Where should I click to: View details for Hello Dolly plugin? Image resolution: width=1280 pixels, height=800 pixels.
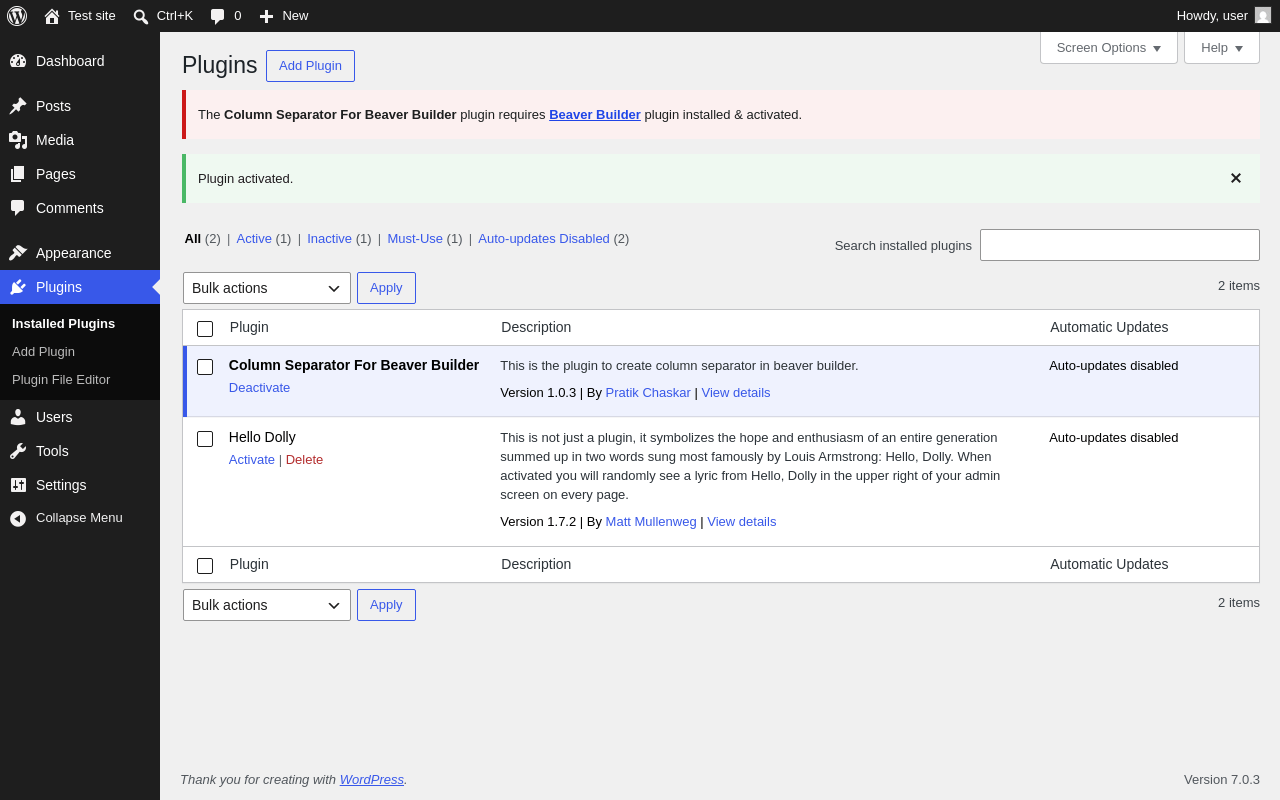(x=742, y=521)
